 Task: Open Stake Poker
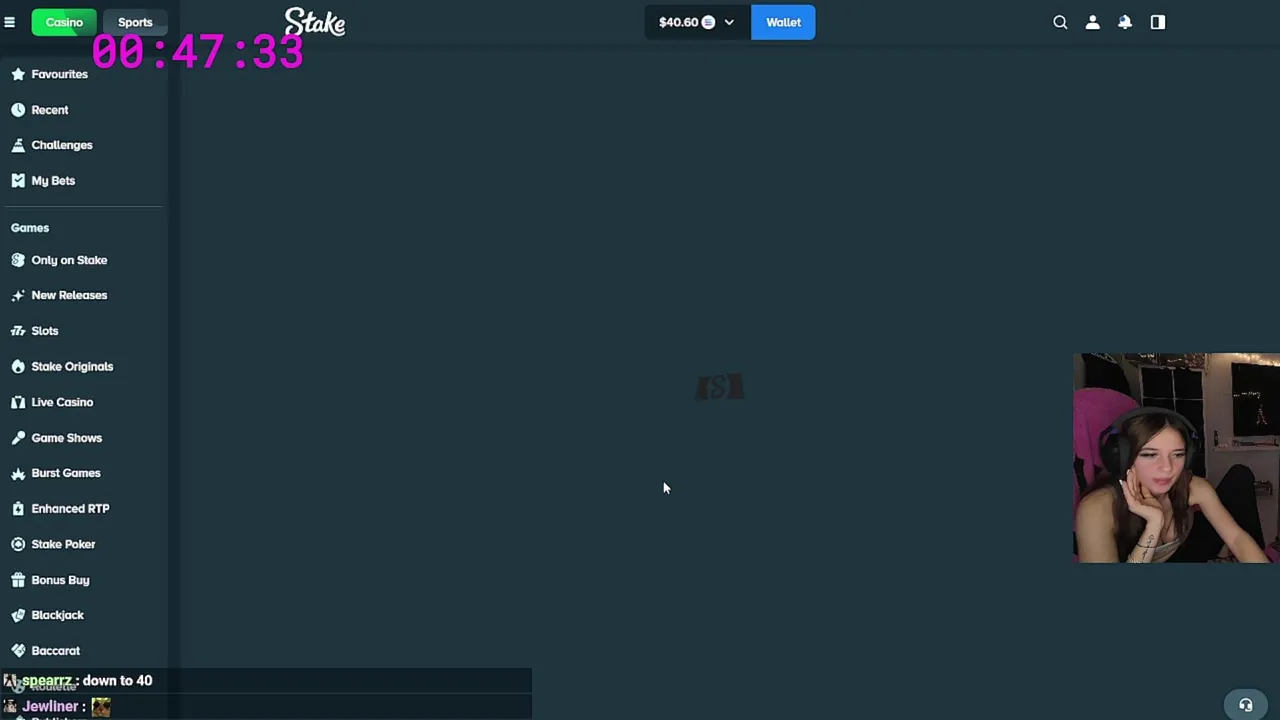pos(63,544)
